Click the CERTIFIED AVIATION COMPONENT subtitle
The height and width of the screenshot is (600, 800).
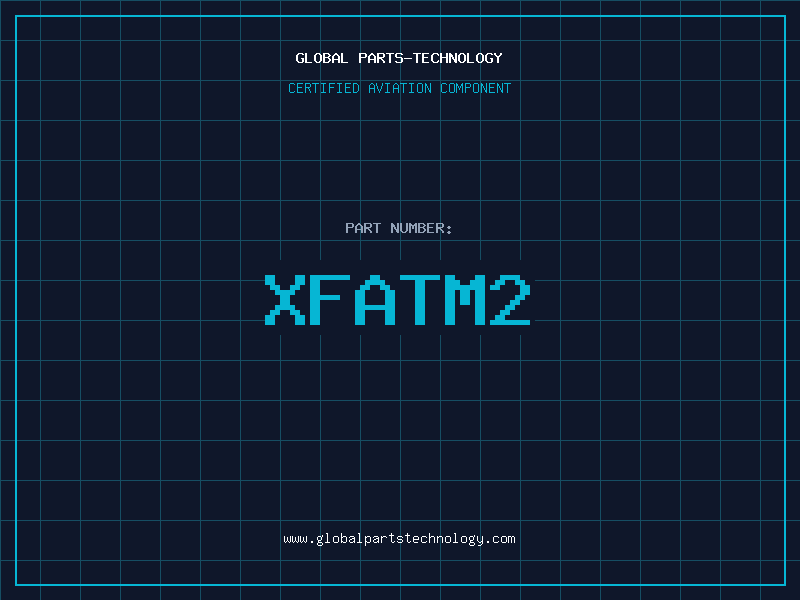(x=399, y=88)
